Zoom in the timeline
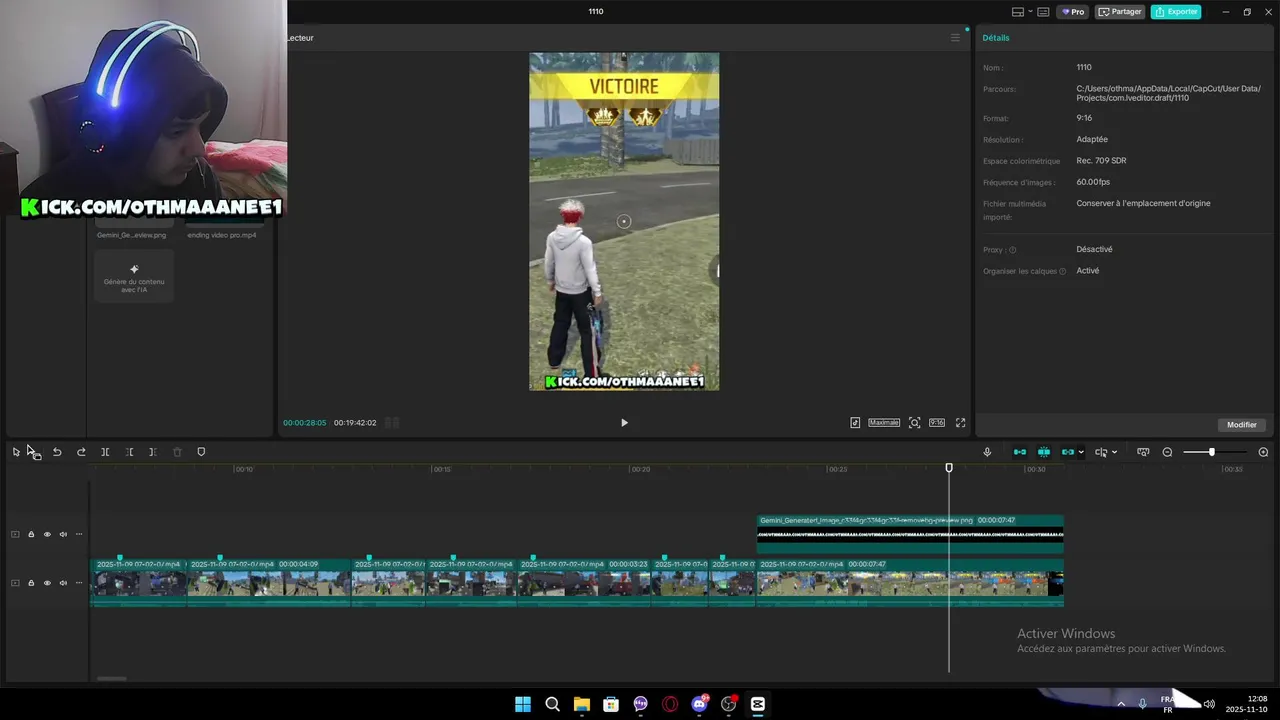The height and width of the screenshot is (720, 1280). coord(1263,452)
